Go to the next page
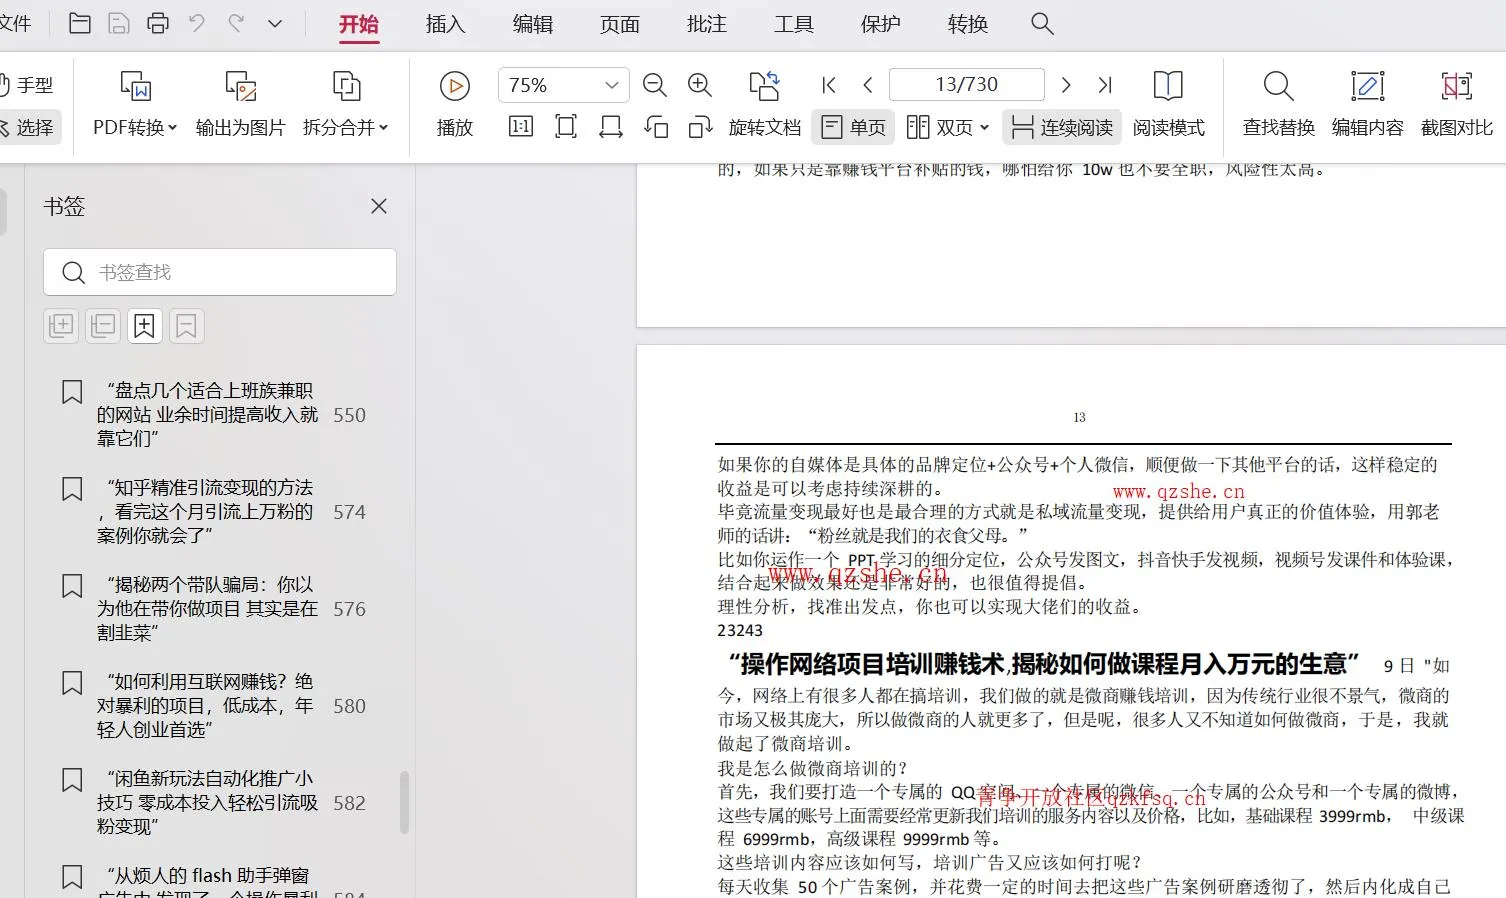The height and width of the screenshot is (898, 1506). (1066, 85)
